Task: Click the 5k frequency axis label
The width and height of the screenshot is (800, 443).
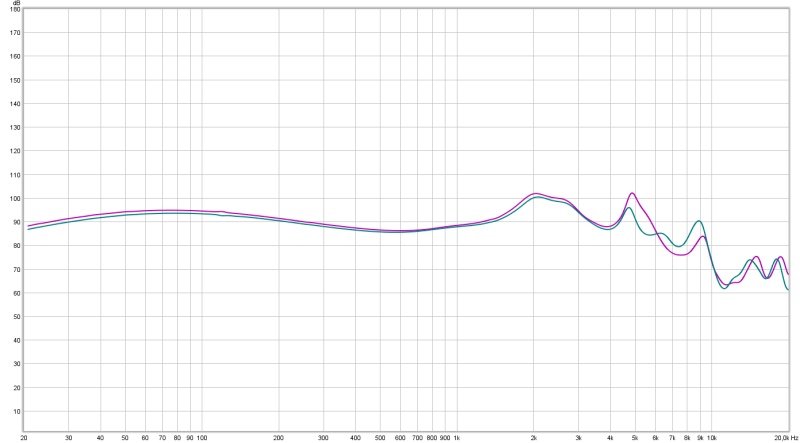Action: coord(635,437)
